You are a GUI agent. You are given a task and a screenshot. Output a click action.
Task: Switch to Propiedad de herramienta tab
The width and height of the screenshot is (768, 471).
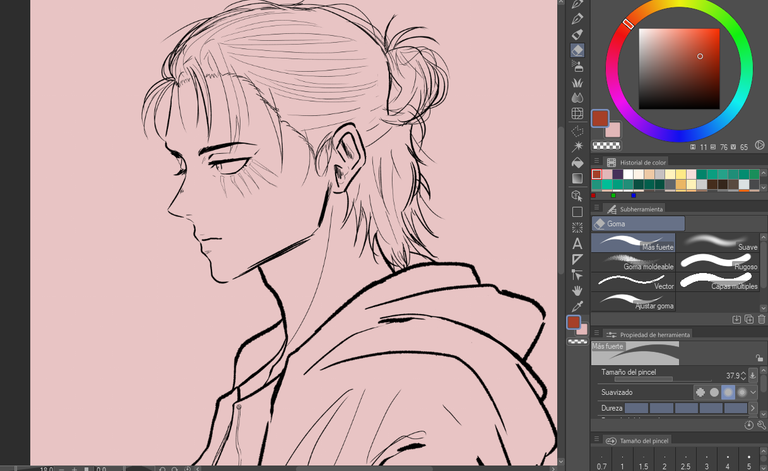tap(648, 334)
